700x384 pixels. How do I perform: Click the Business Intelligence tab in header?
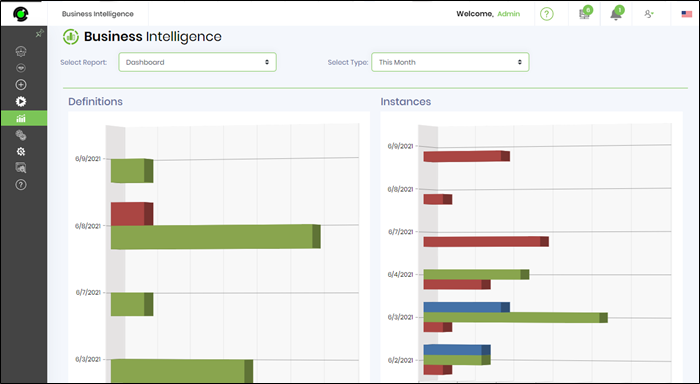click(98, 14)
